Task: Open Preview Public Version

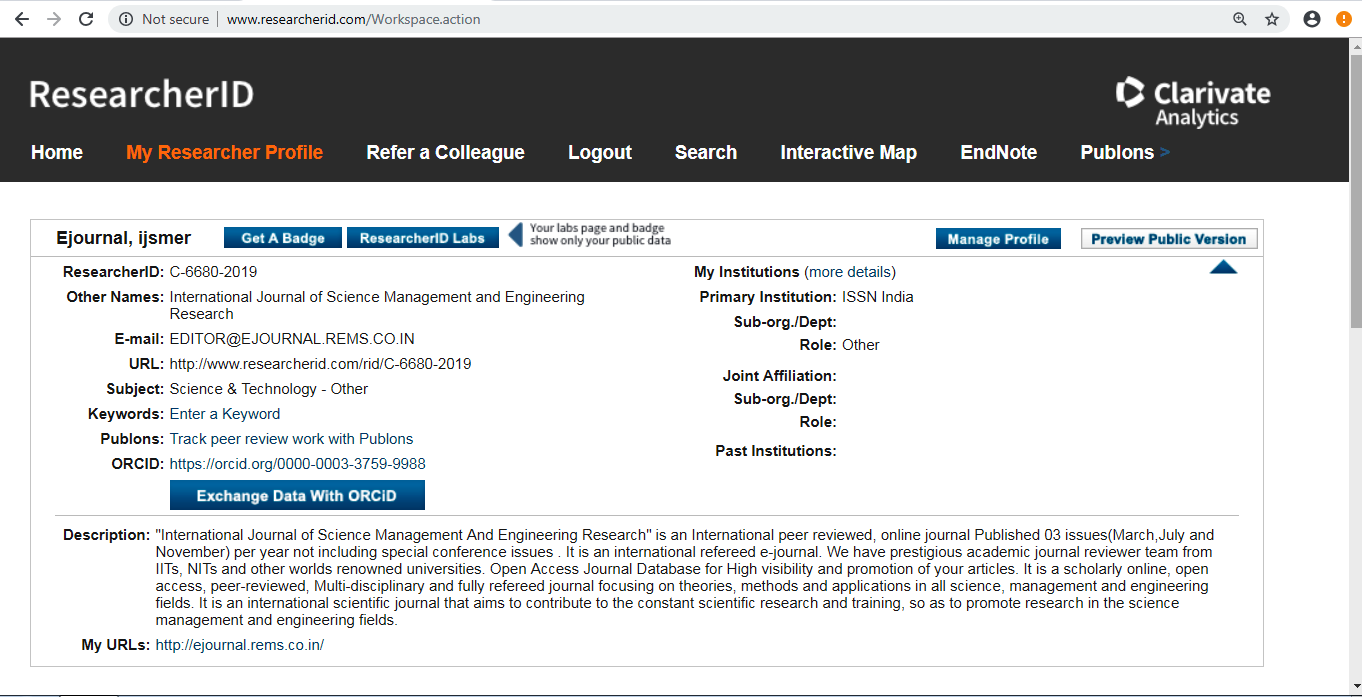Action: pos(1168,239)
